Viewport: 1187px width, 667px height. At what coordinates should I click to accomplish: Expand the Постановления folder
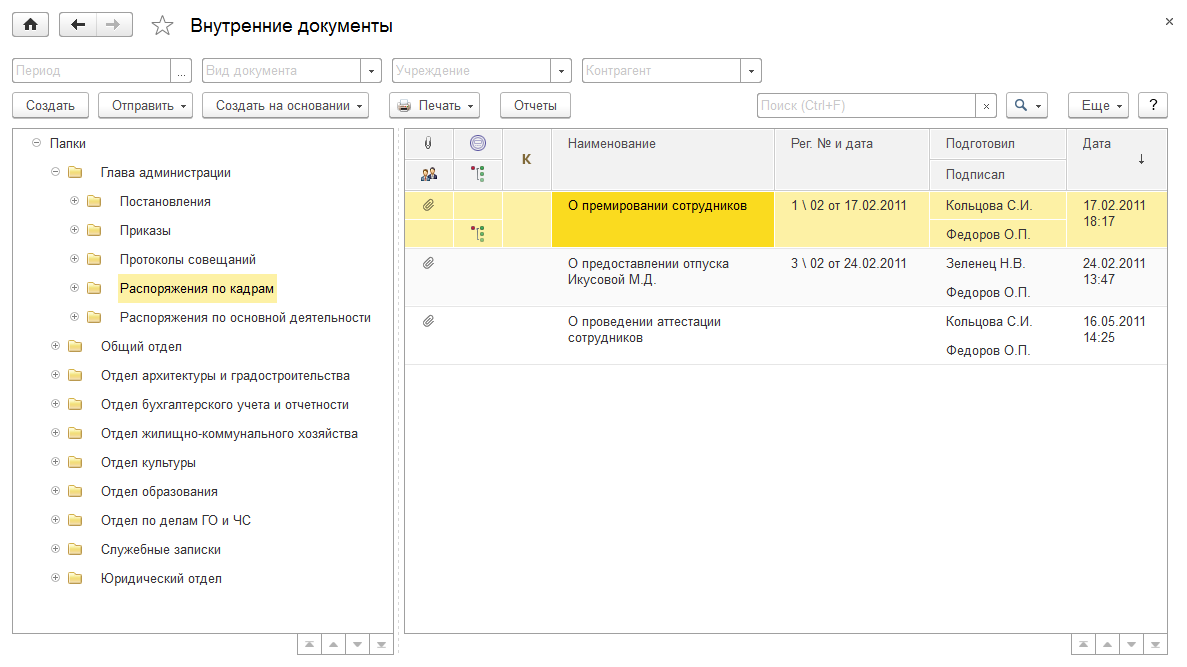pyautogui.click(x=74, y=201)
